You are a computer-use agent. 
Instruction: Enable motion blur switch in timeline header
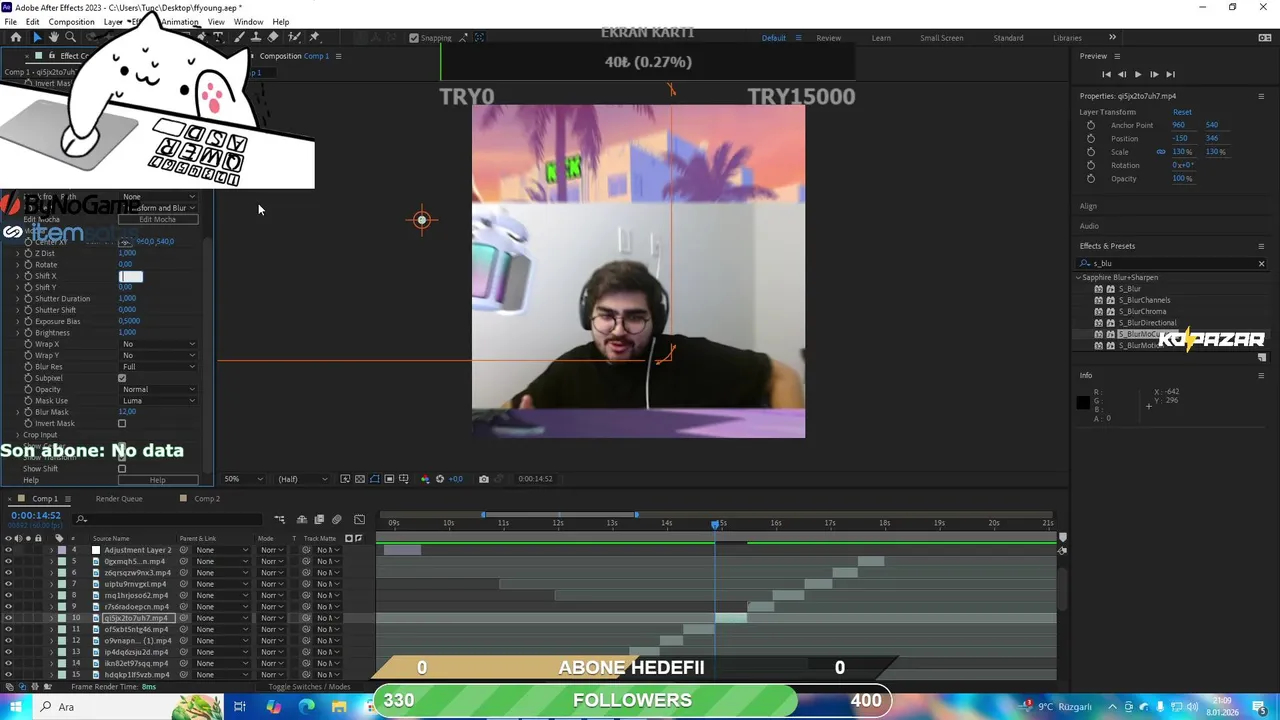coord(336,519)
